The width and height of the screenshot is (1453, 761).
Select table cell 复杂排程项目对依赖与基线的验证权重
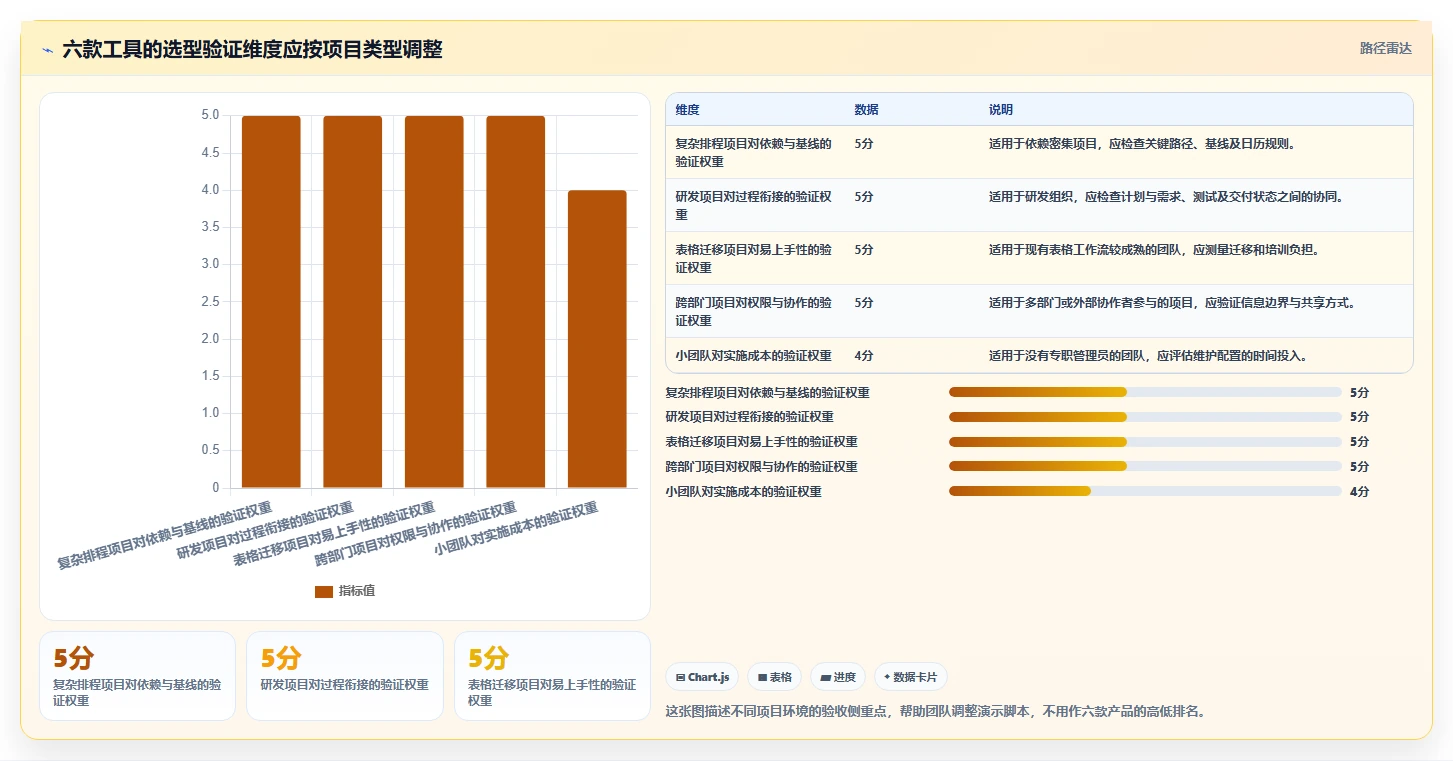(754, 152)
